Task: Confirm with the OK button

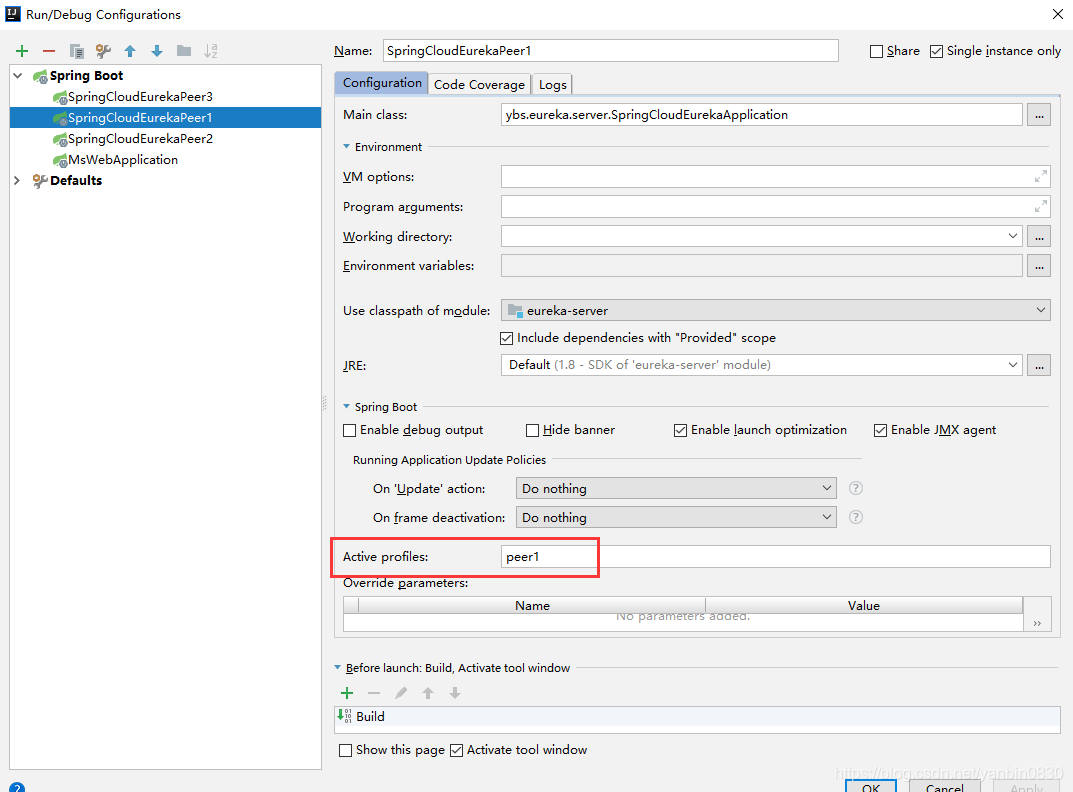Action: click(870, 787)
